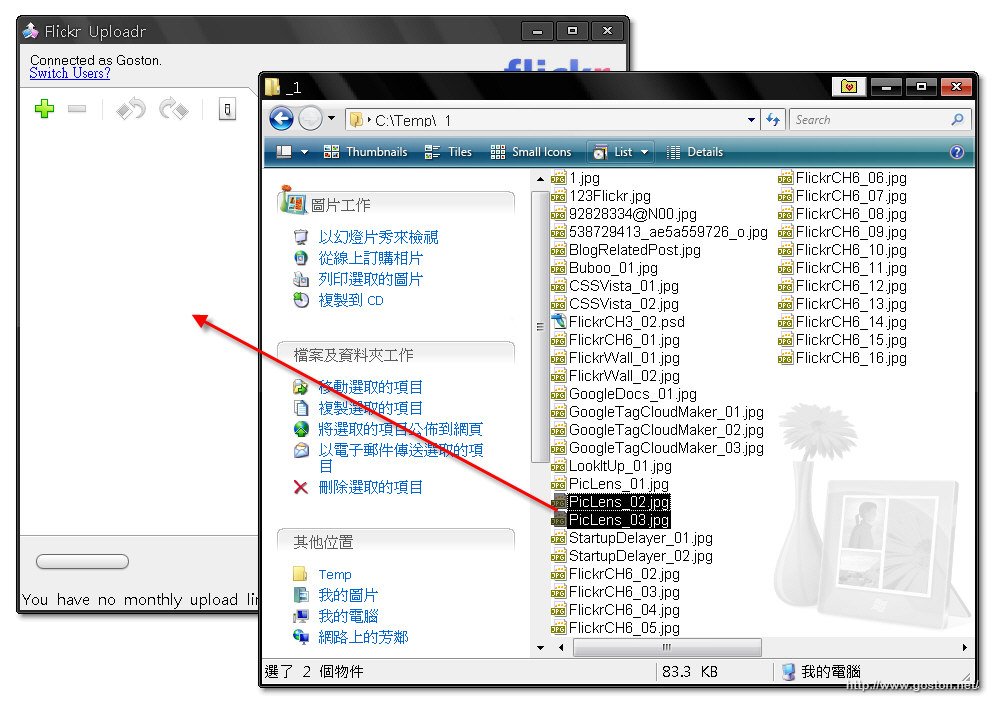The image size is (994, 701).
Task: Expand the List view dropdown arrow
Action: click(645, 152)
